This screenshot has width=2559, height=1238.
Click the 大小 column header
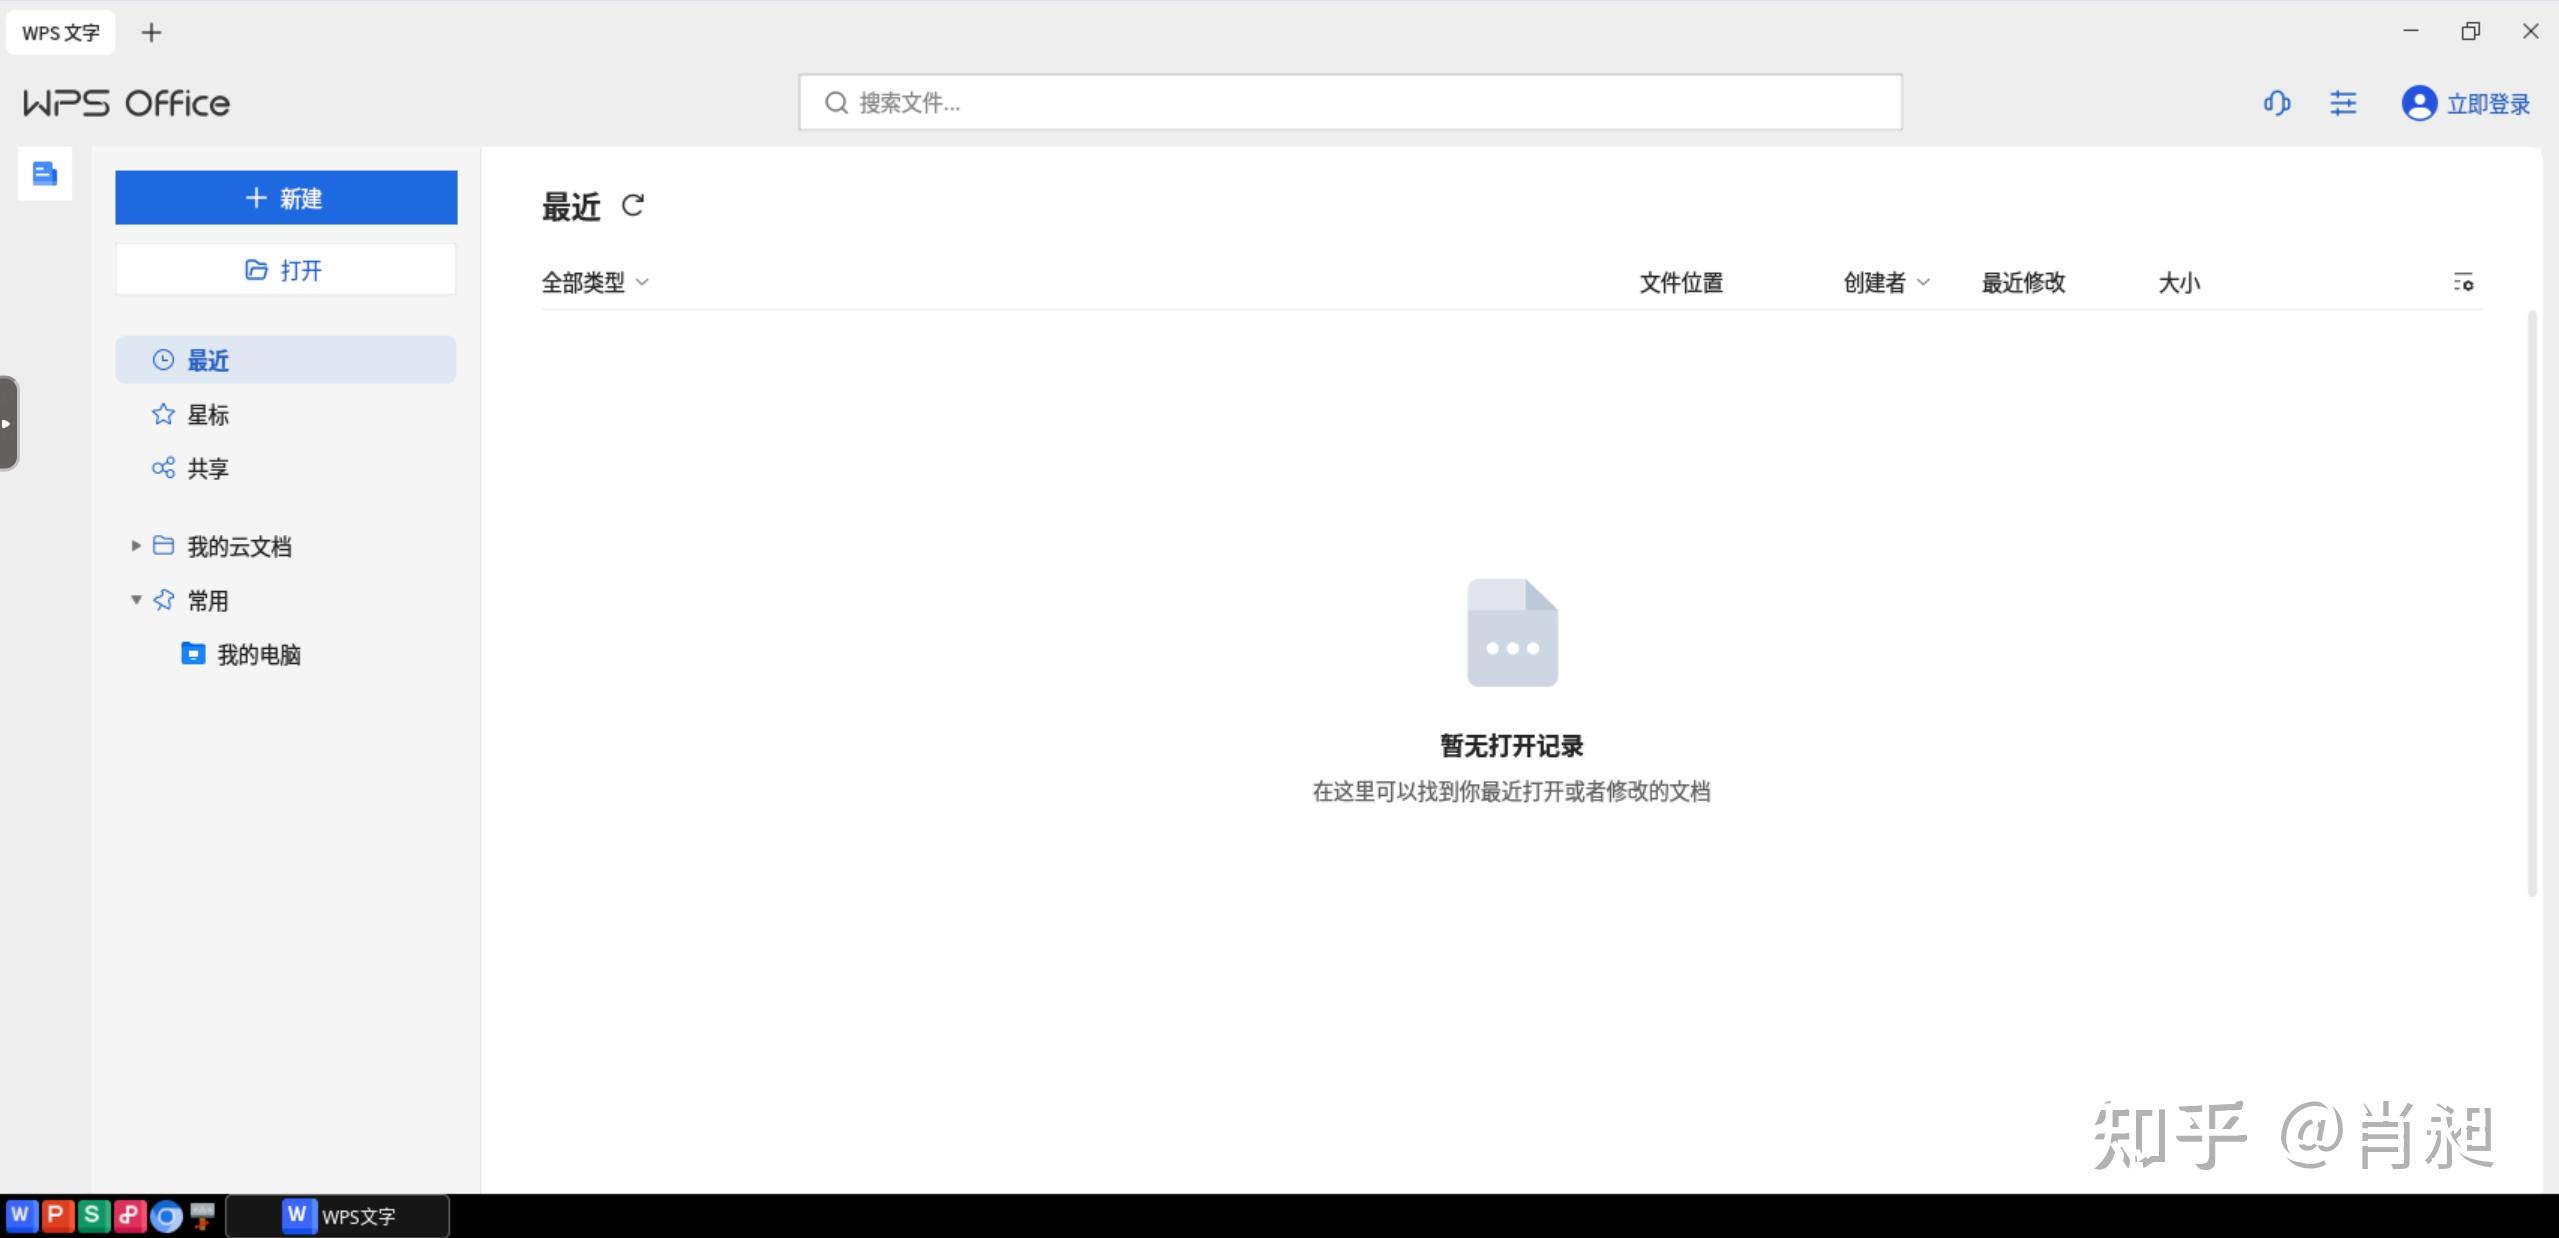coord(2179,283)
